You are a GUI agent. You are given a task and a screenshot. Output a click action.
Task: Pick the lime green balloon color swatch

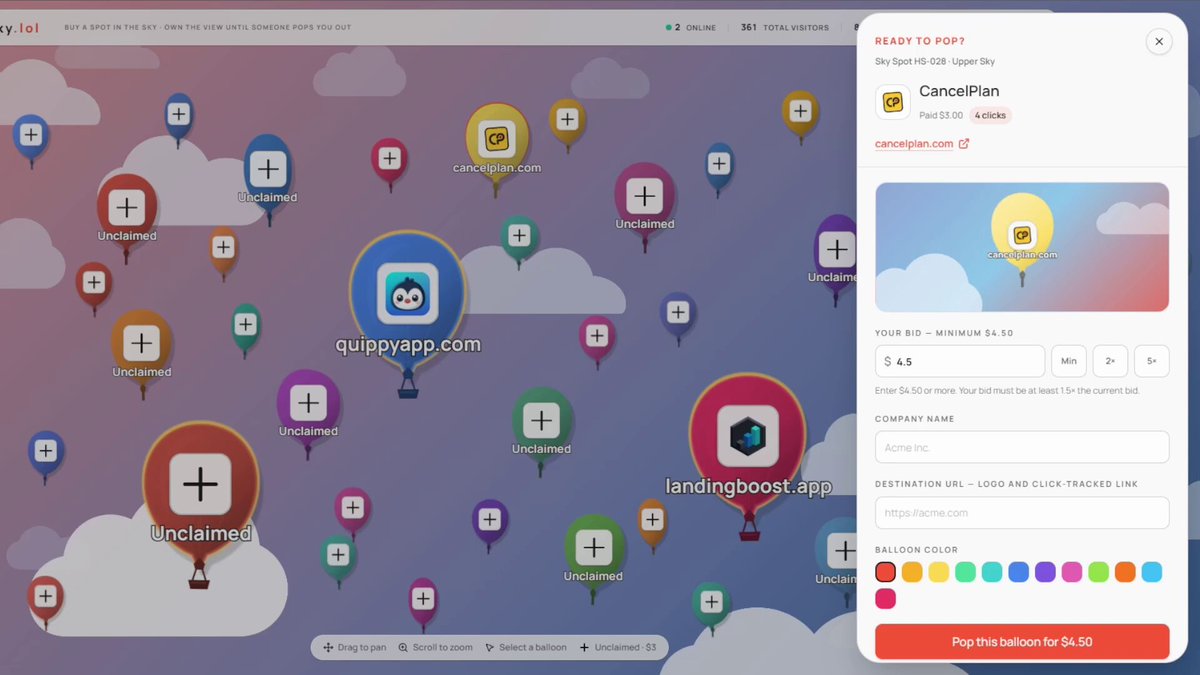click(x=1098, y=572)
